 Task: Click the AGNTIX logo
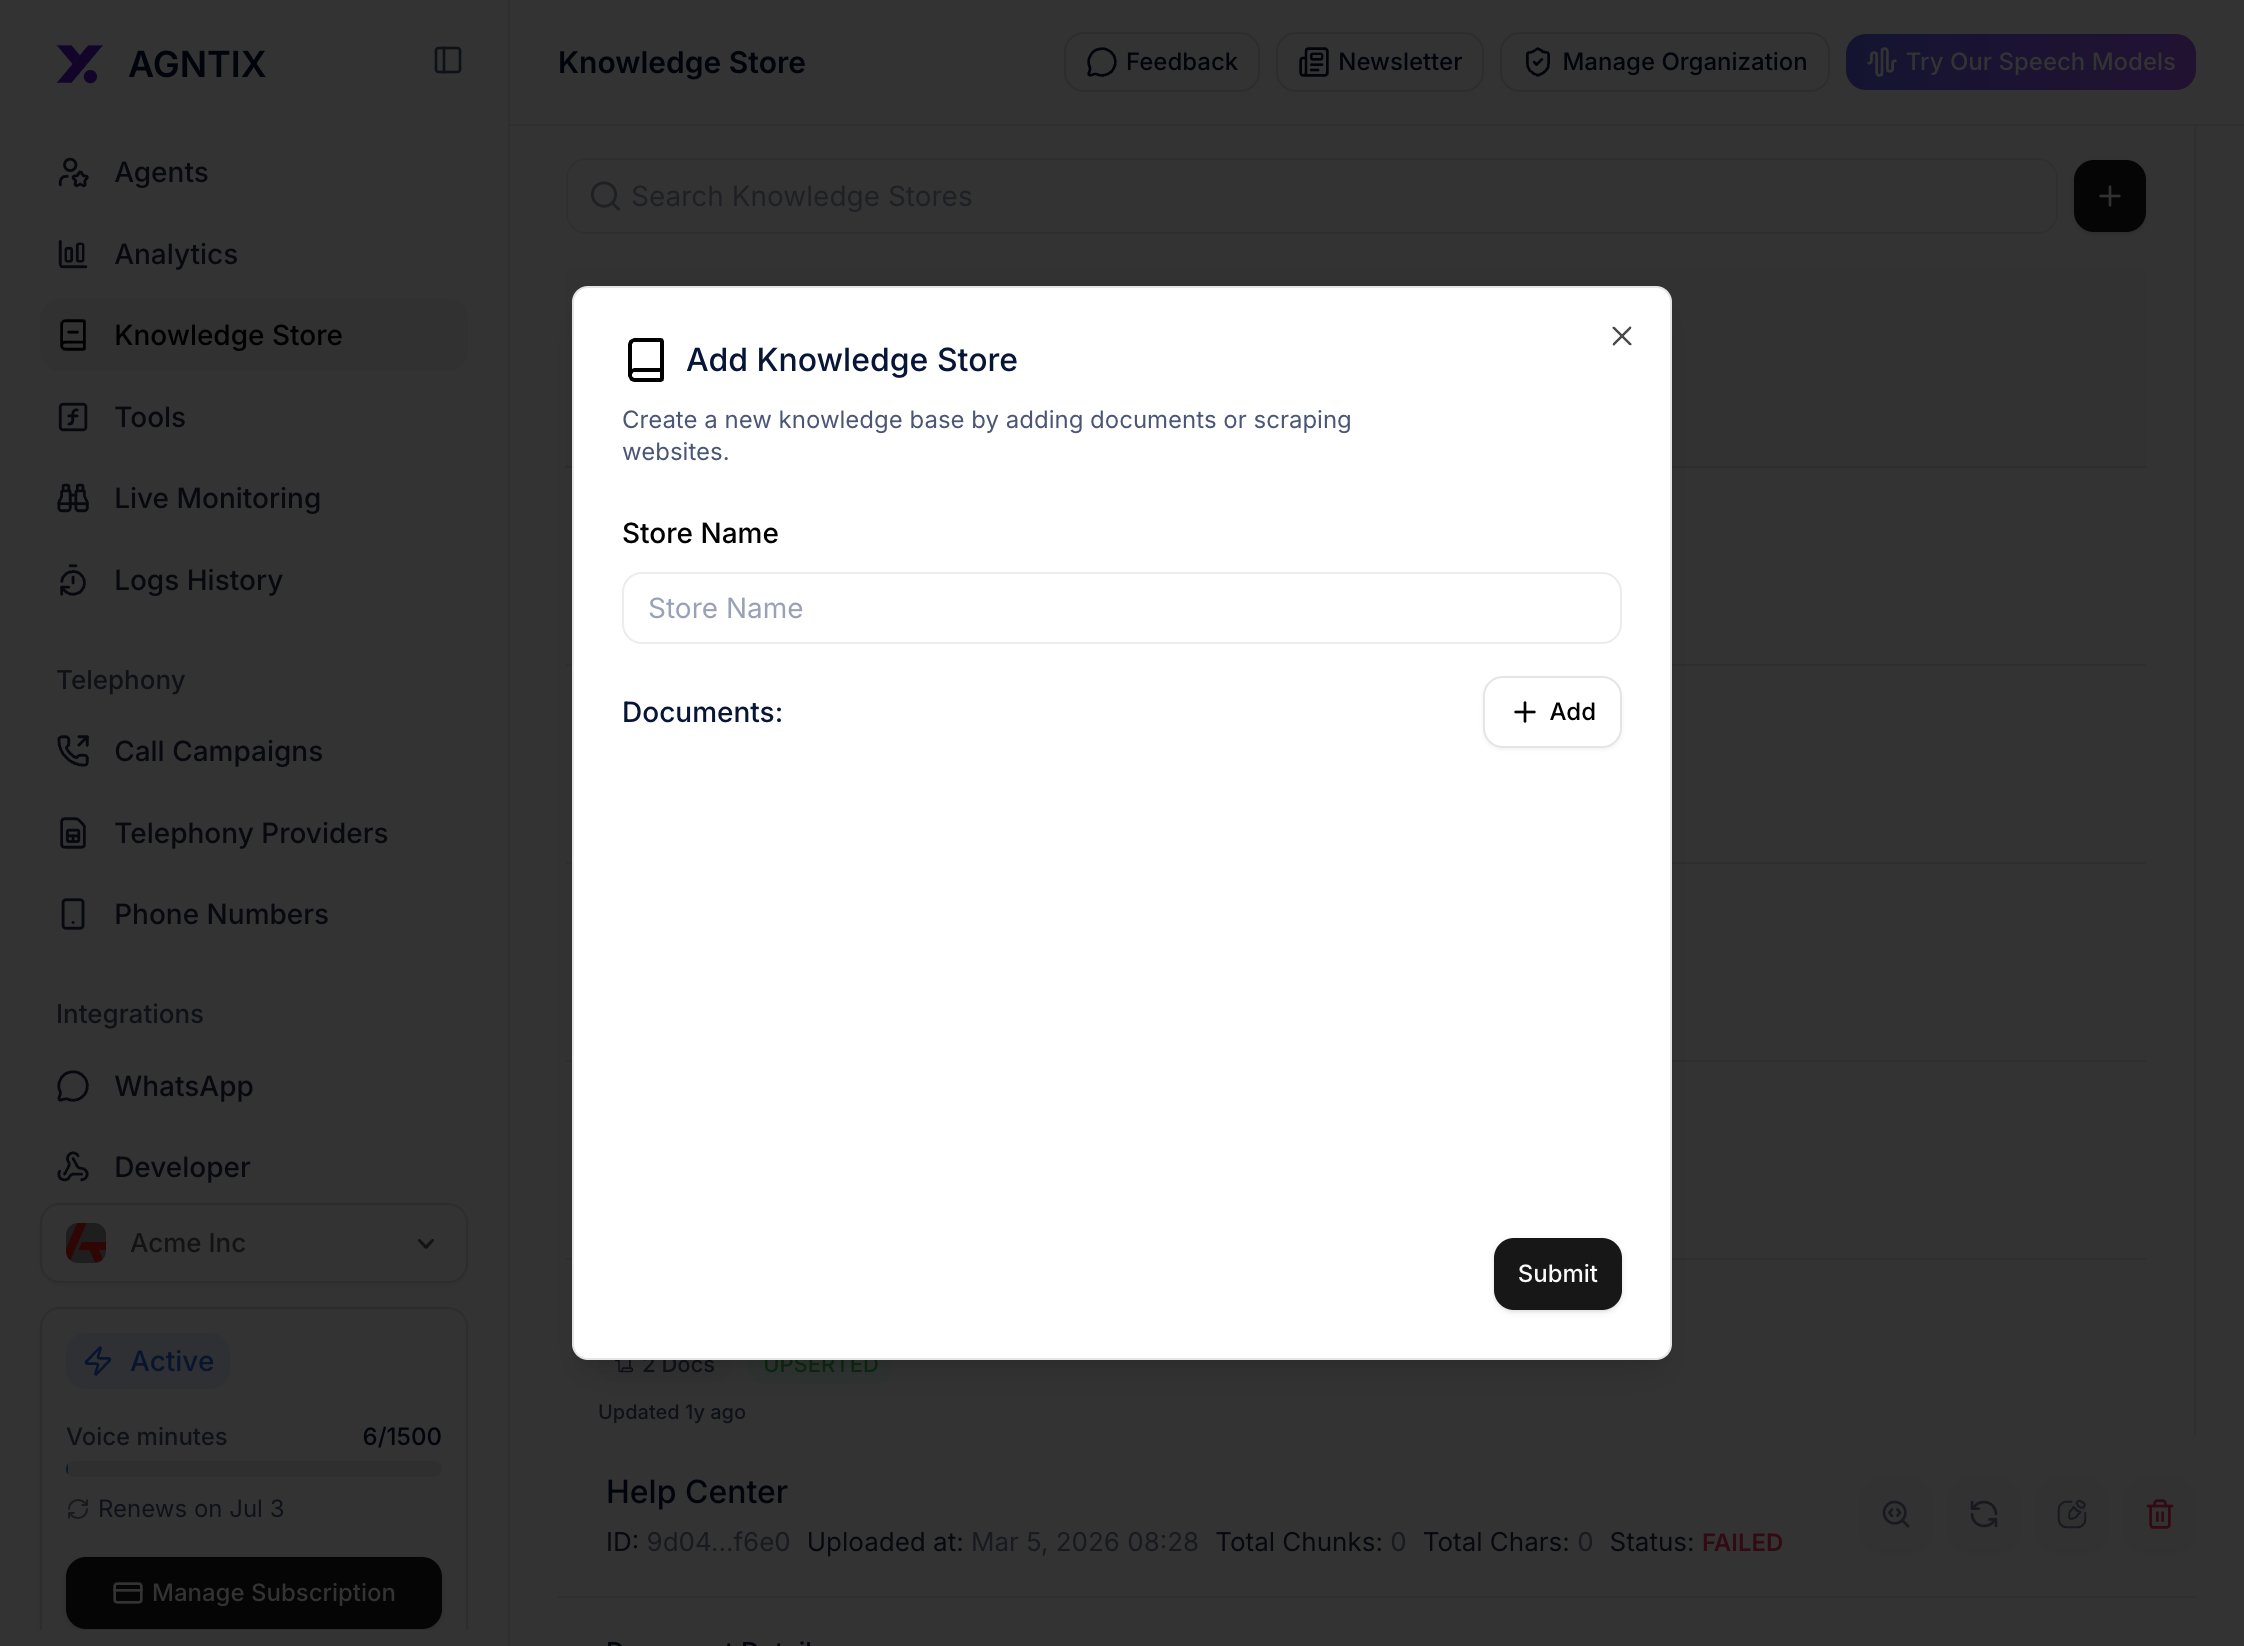162,64
